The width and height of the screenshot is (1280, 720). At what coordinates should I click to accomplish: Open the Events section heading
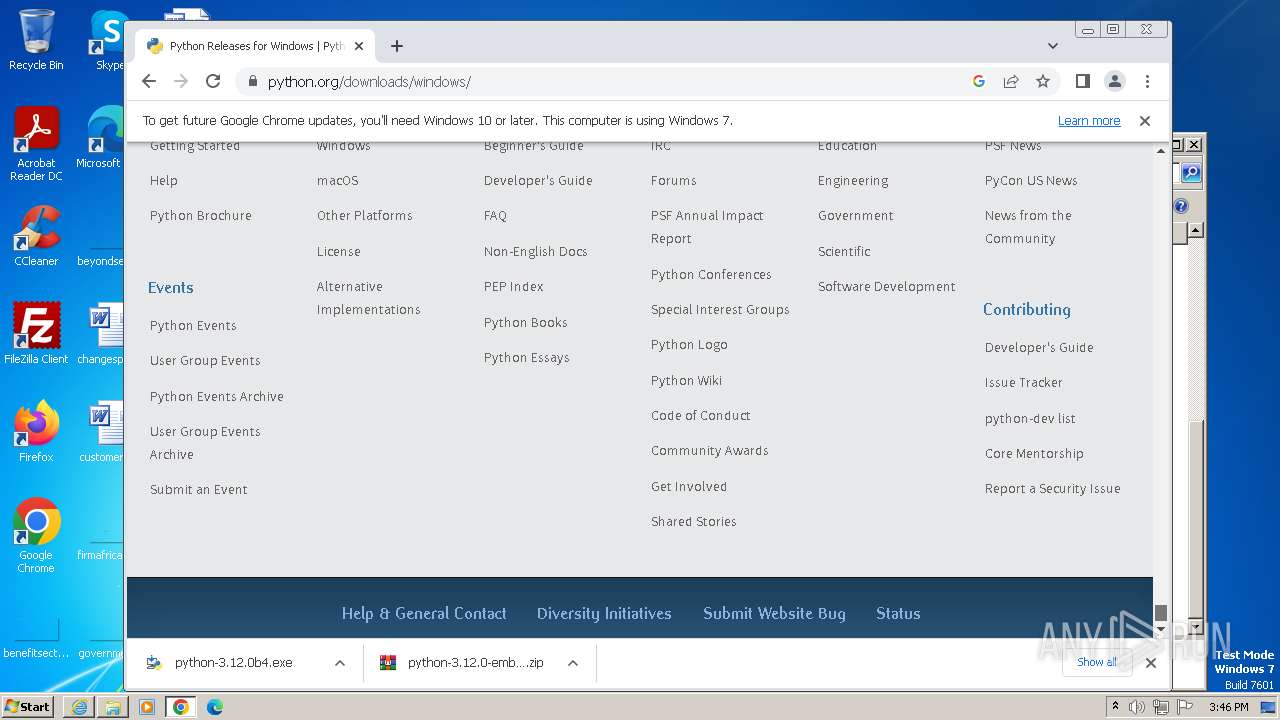tap(171, 287)
